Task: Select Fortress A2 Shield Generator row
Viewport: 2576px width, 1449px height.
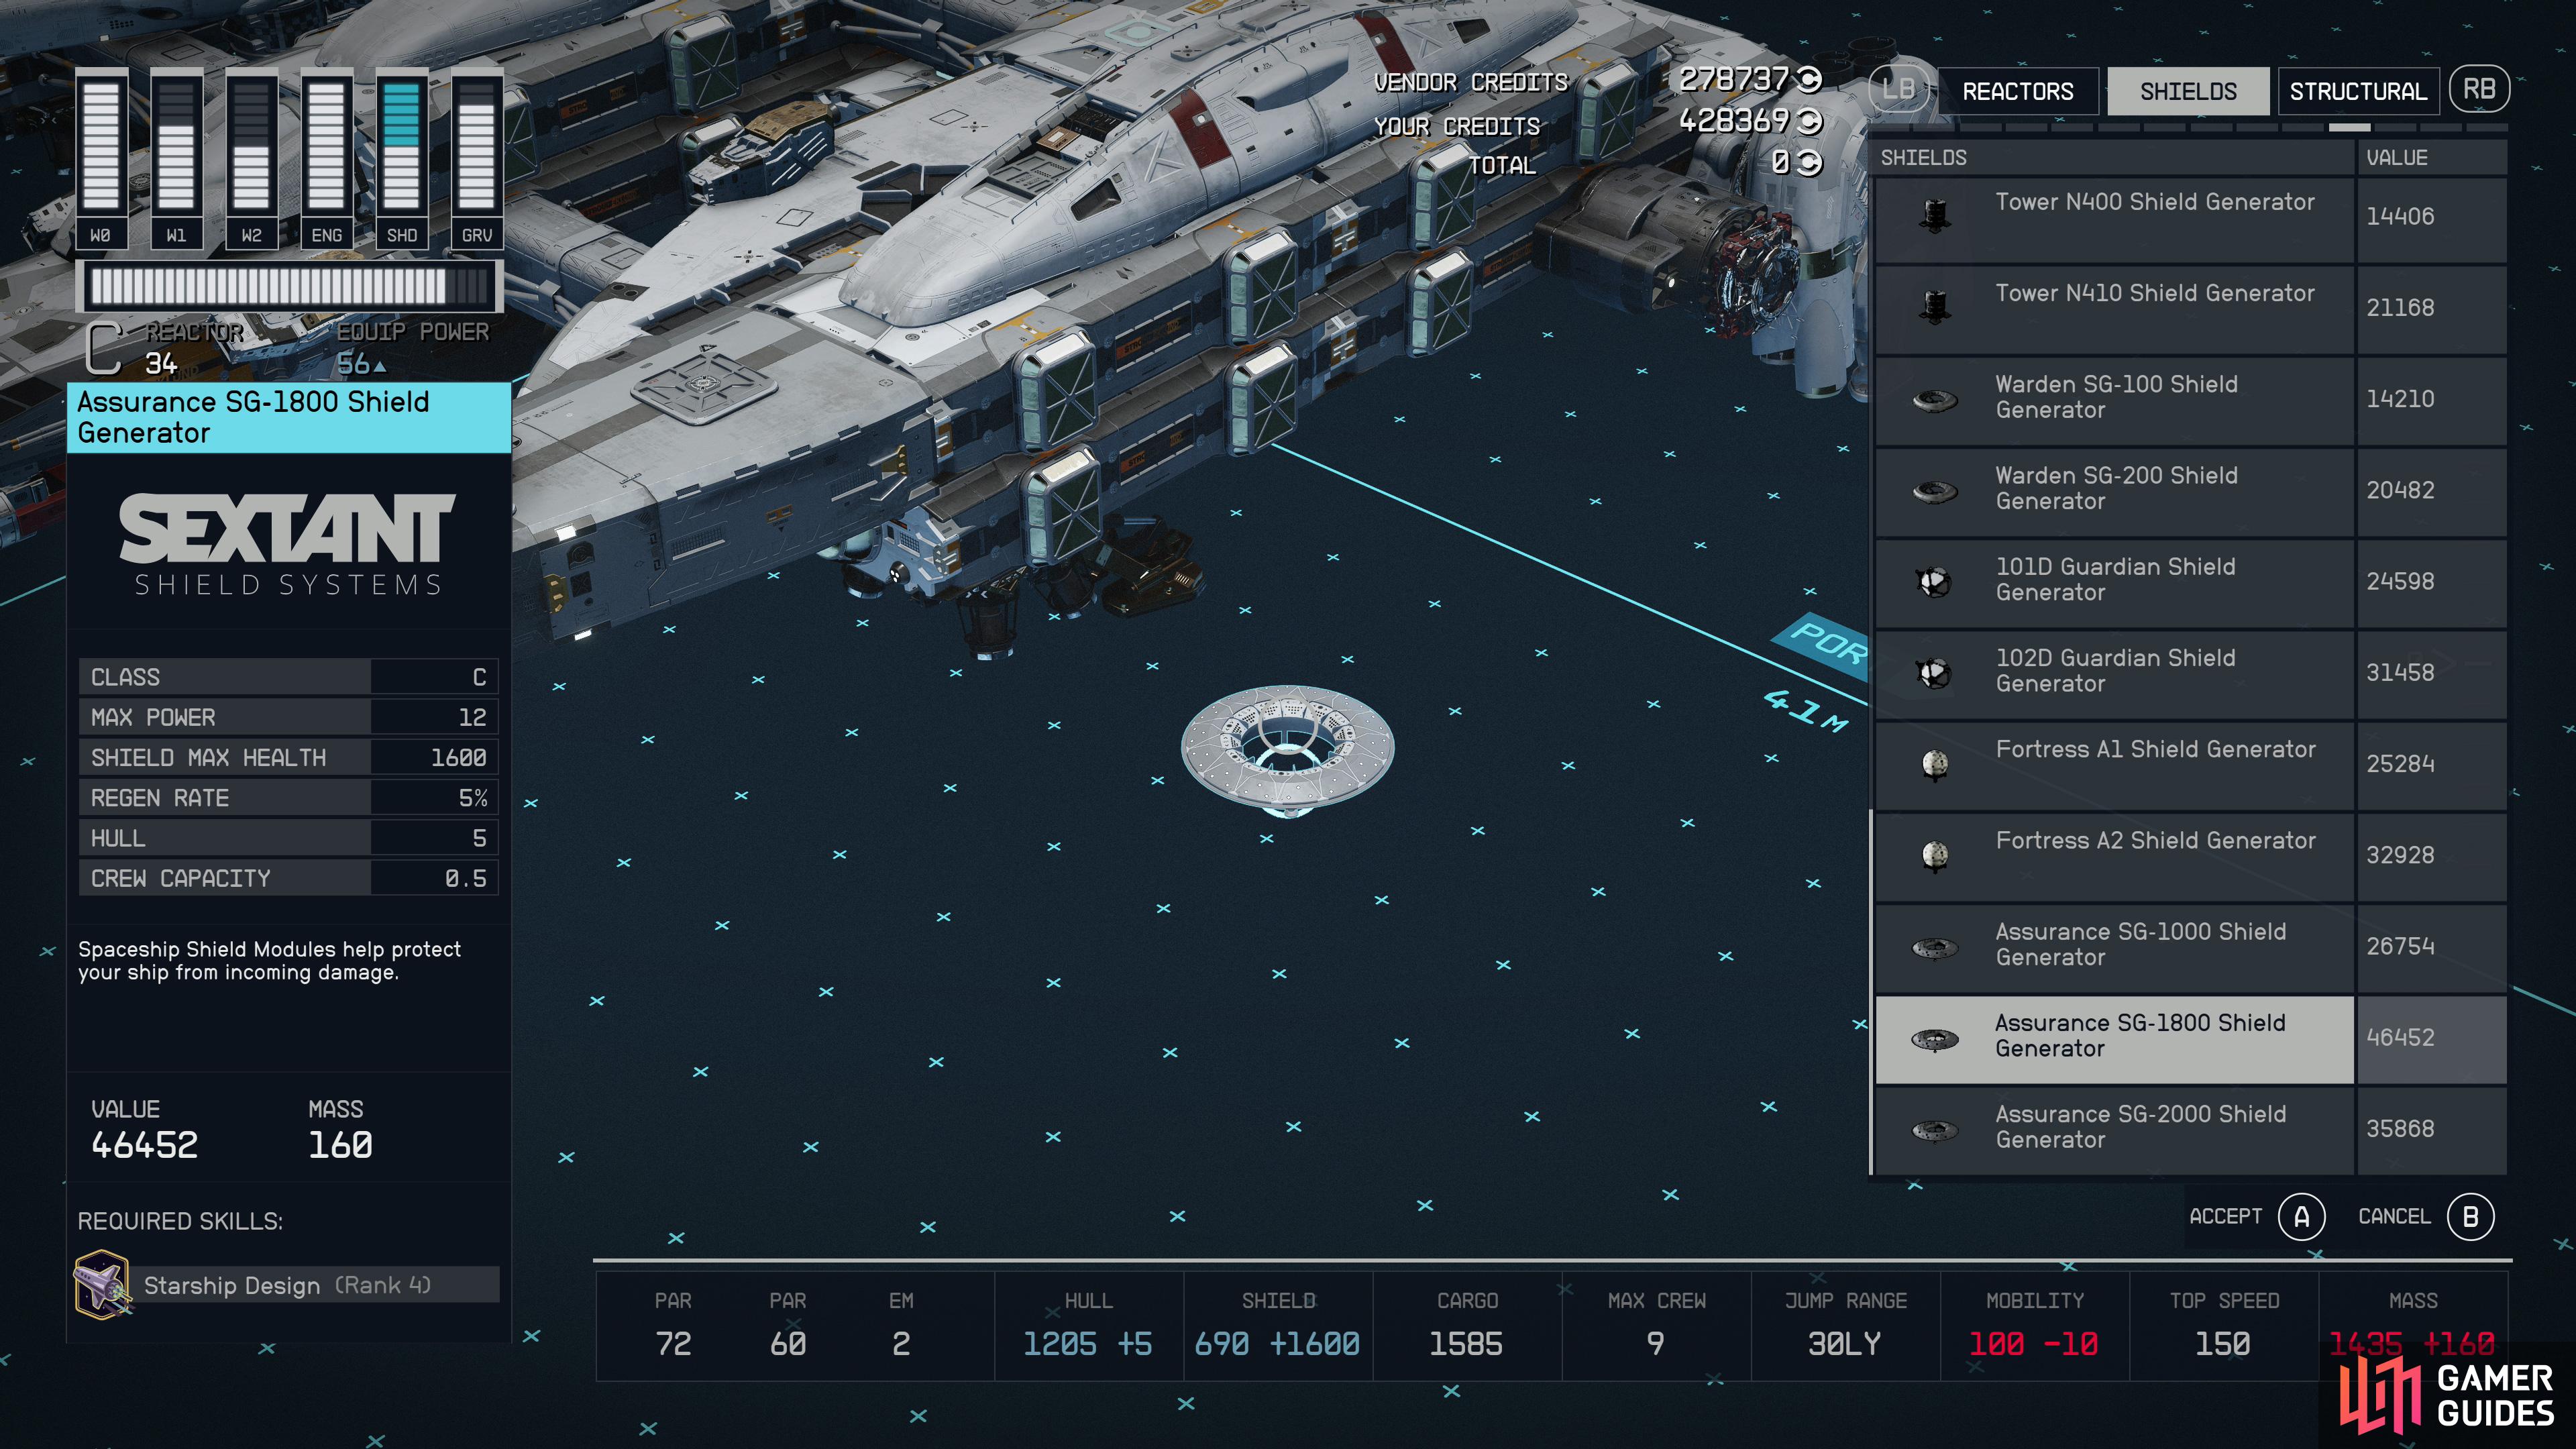Action: pos(2190,857)
